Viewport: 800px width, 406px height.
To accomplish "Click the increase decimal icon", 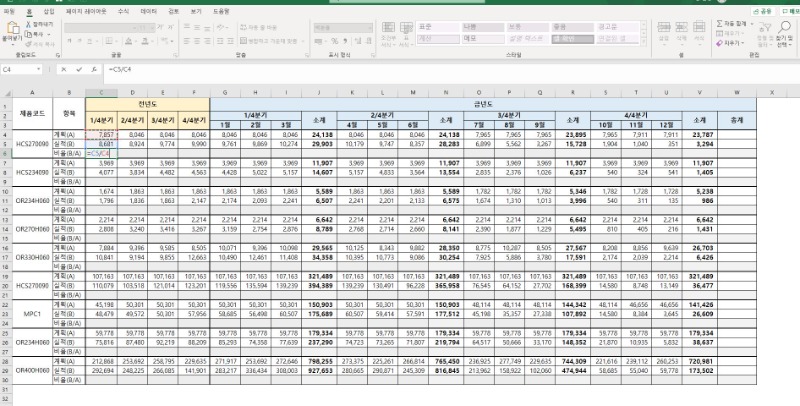I will pyautogui.click(x=358, y=41).
